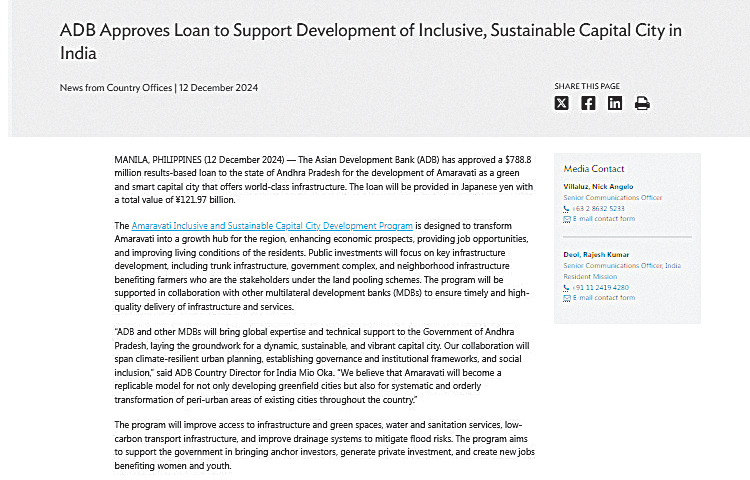
Task: Open Villaluz, Nick Angelo contact name
Action: 598,186
